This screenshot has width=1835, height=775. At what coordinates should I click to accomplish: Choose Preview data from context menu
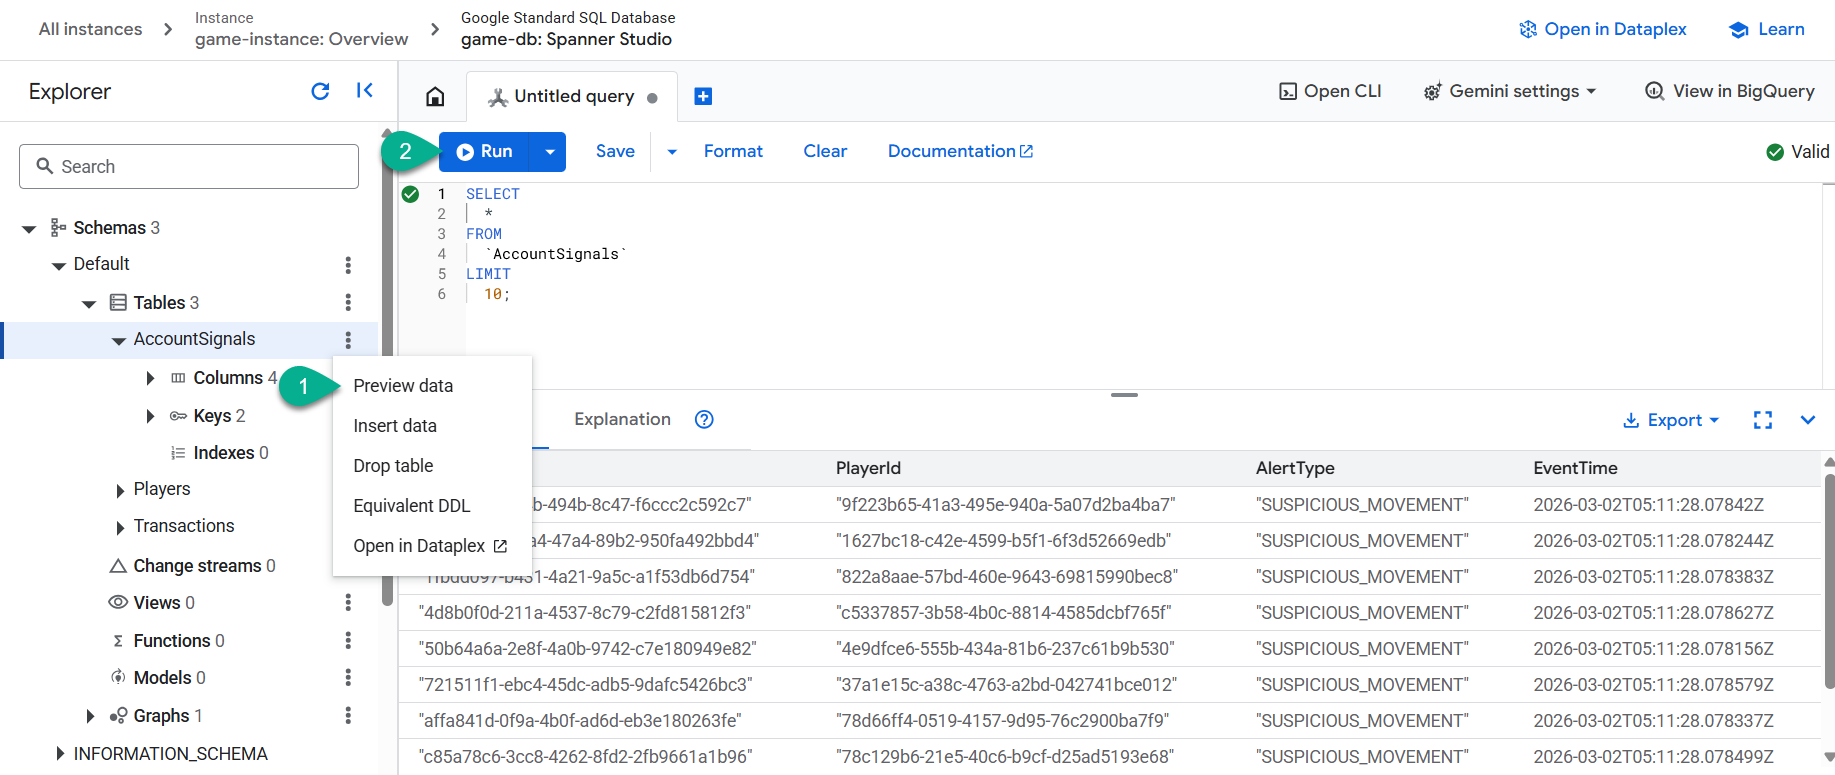click(403, 386)
